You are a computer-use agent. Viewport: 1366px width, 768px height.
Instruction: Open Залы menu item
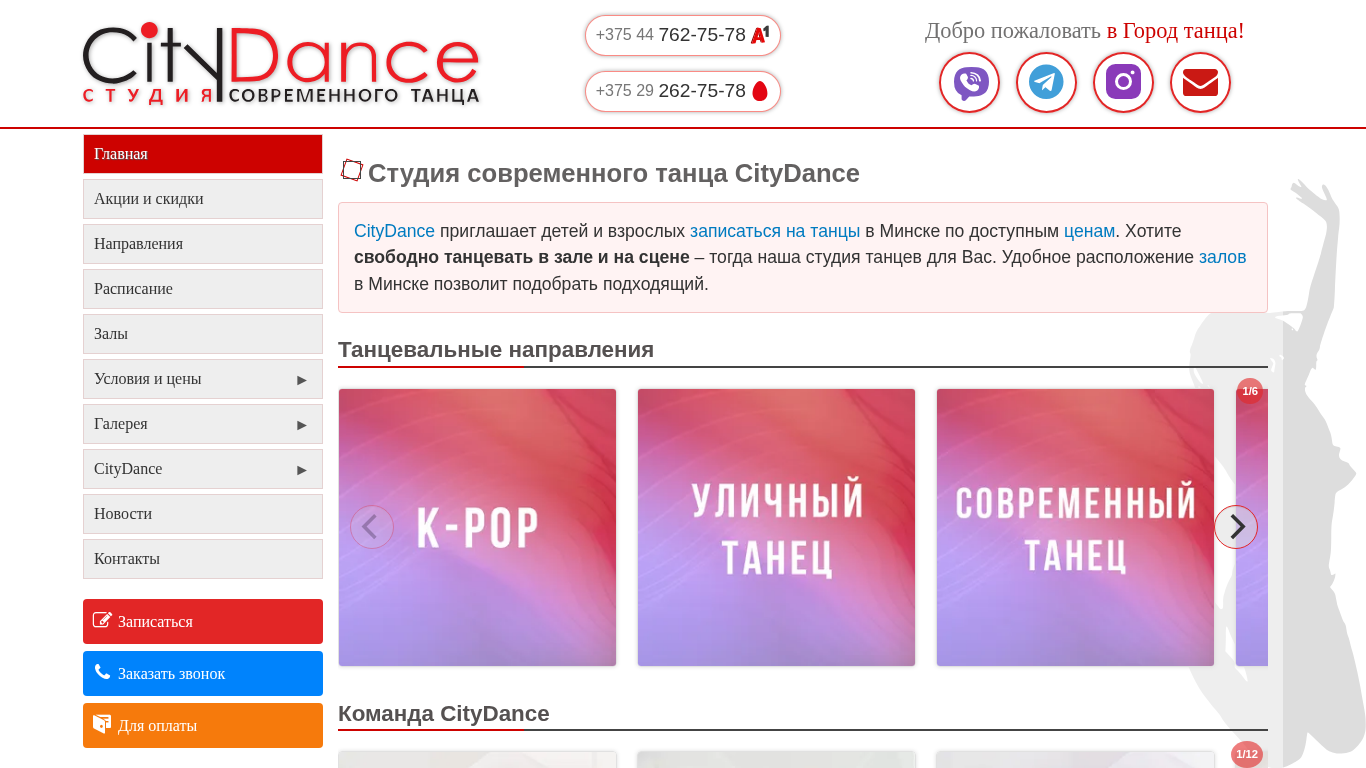pyautogui.click(x=203, y=334)
